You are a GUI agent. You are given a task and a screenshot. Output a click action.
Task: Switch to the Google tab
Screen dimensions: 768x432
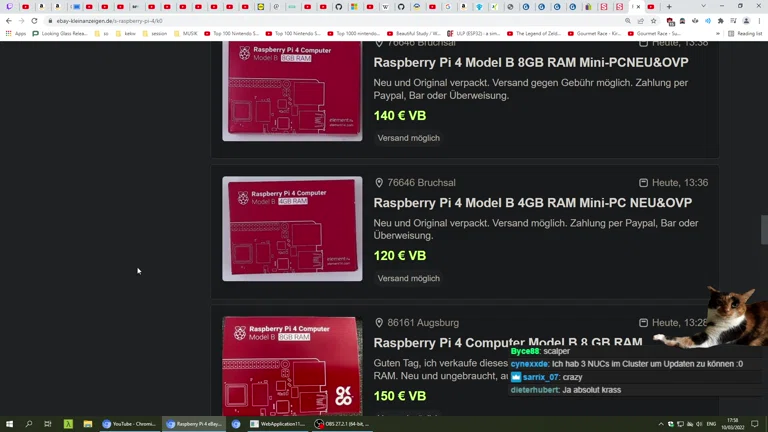tap(448, 7)
